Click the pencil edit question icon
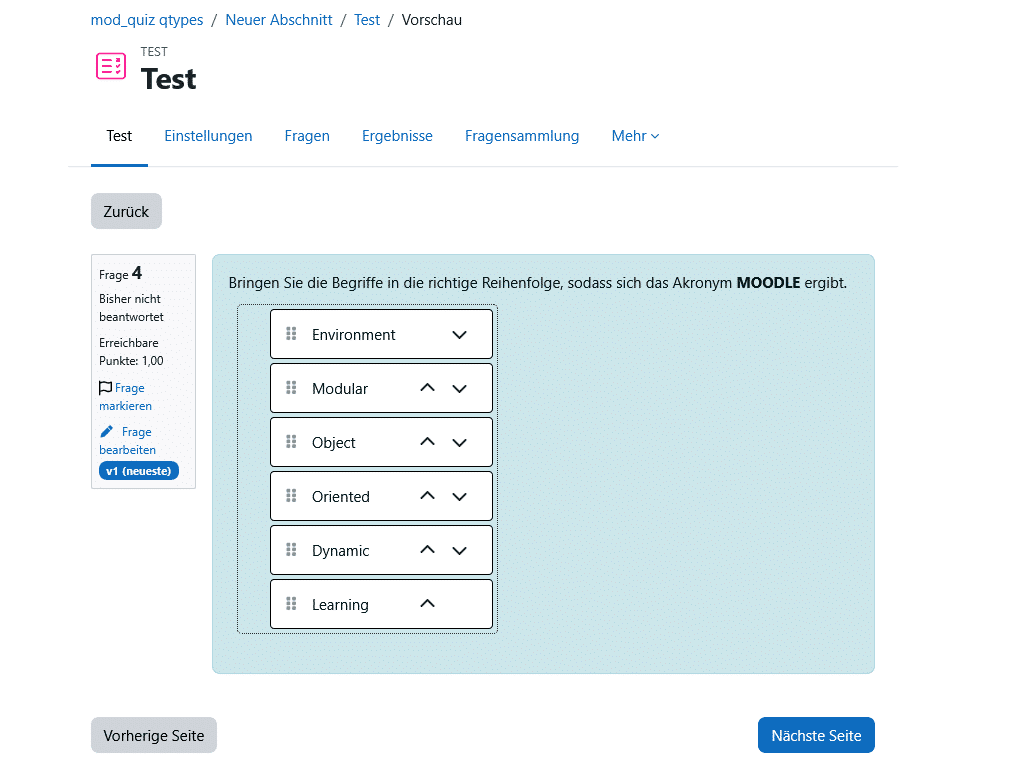The height and width of the screenshot is (773, 1030). [x=106, y=431]
